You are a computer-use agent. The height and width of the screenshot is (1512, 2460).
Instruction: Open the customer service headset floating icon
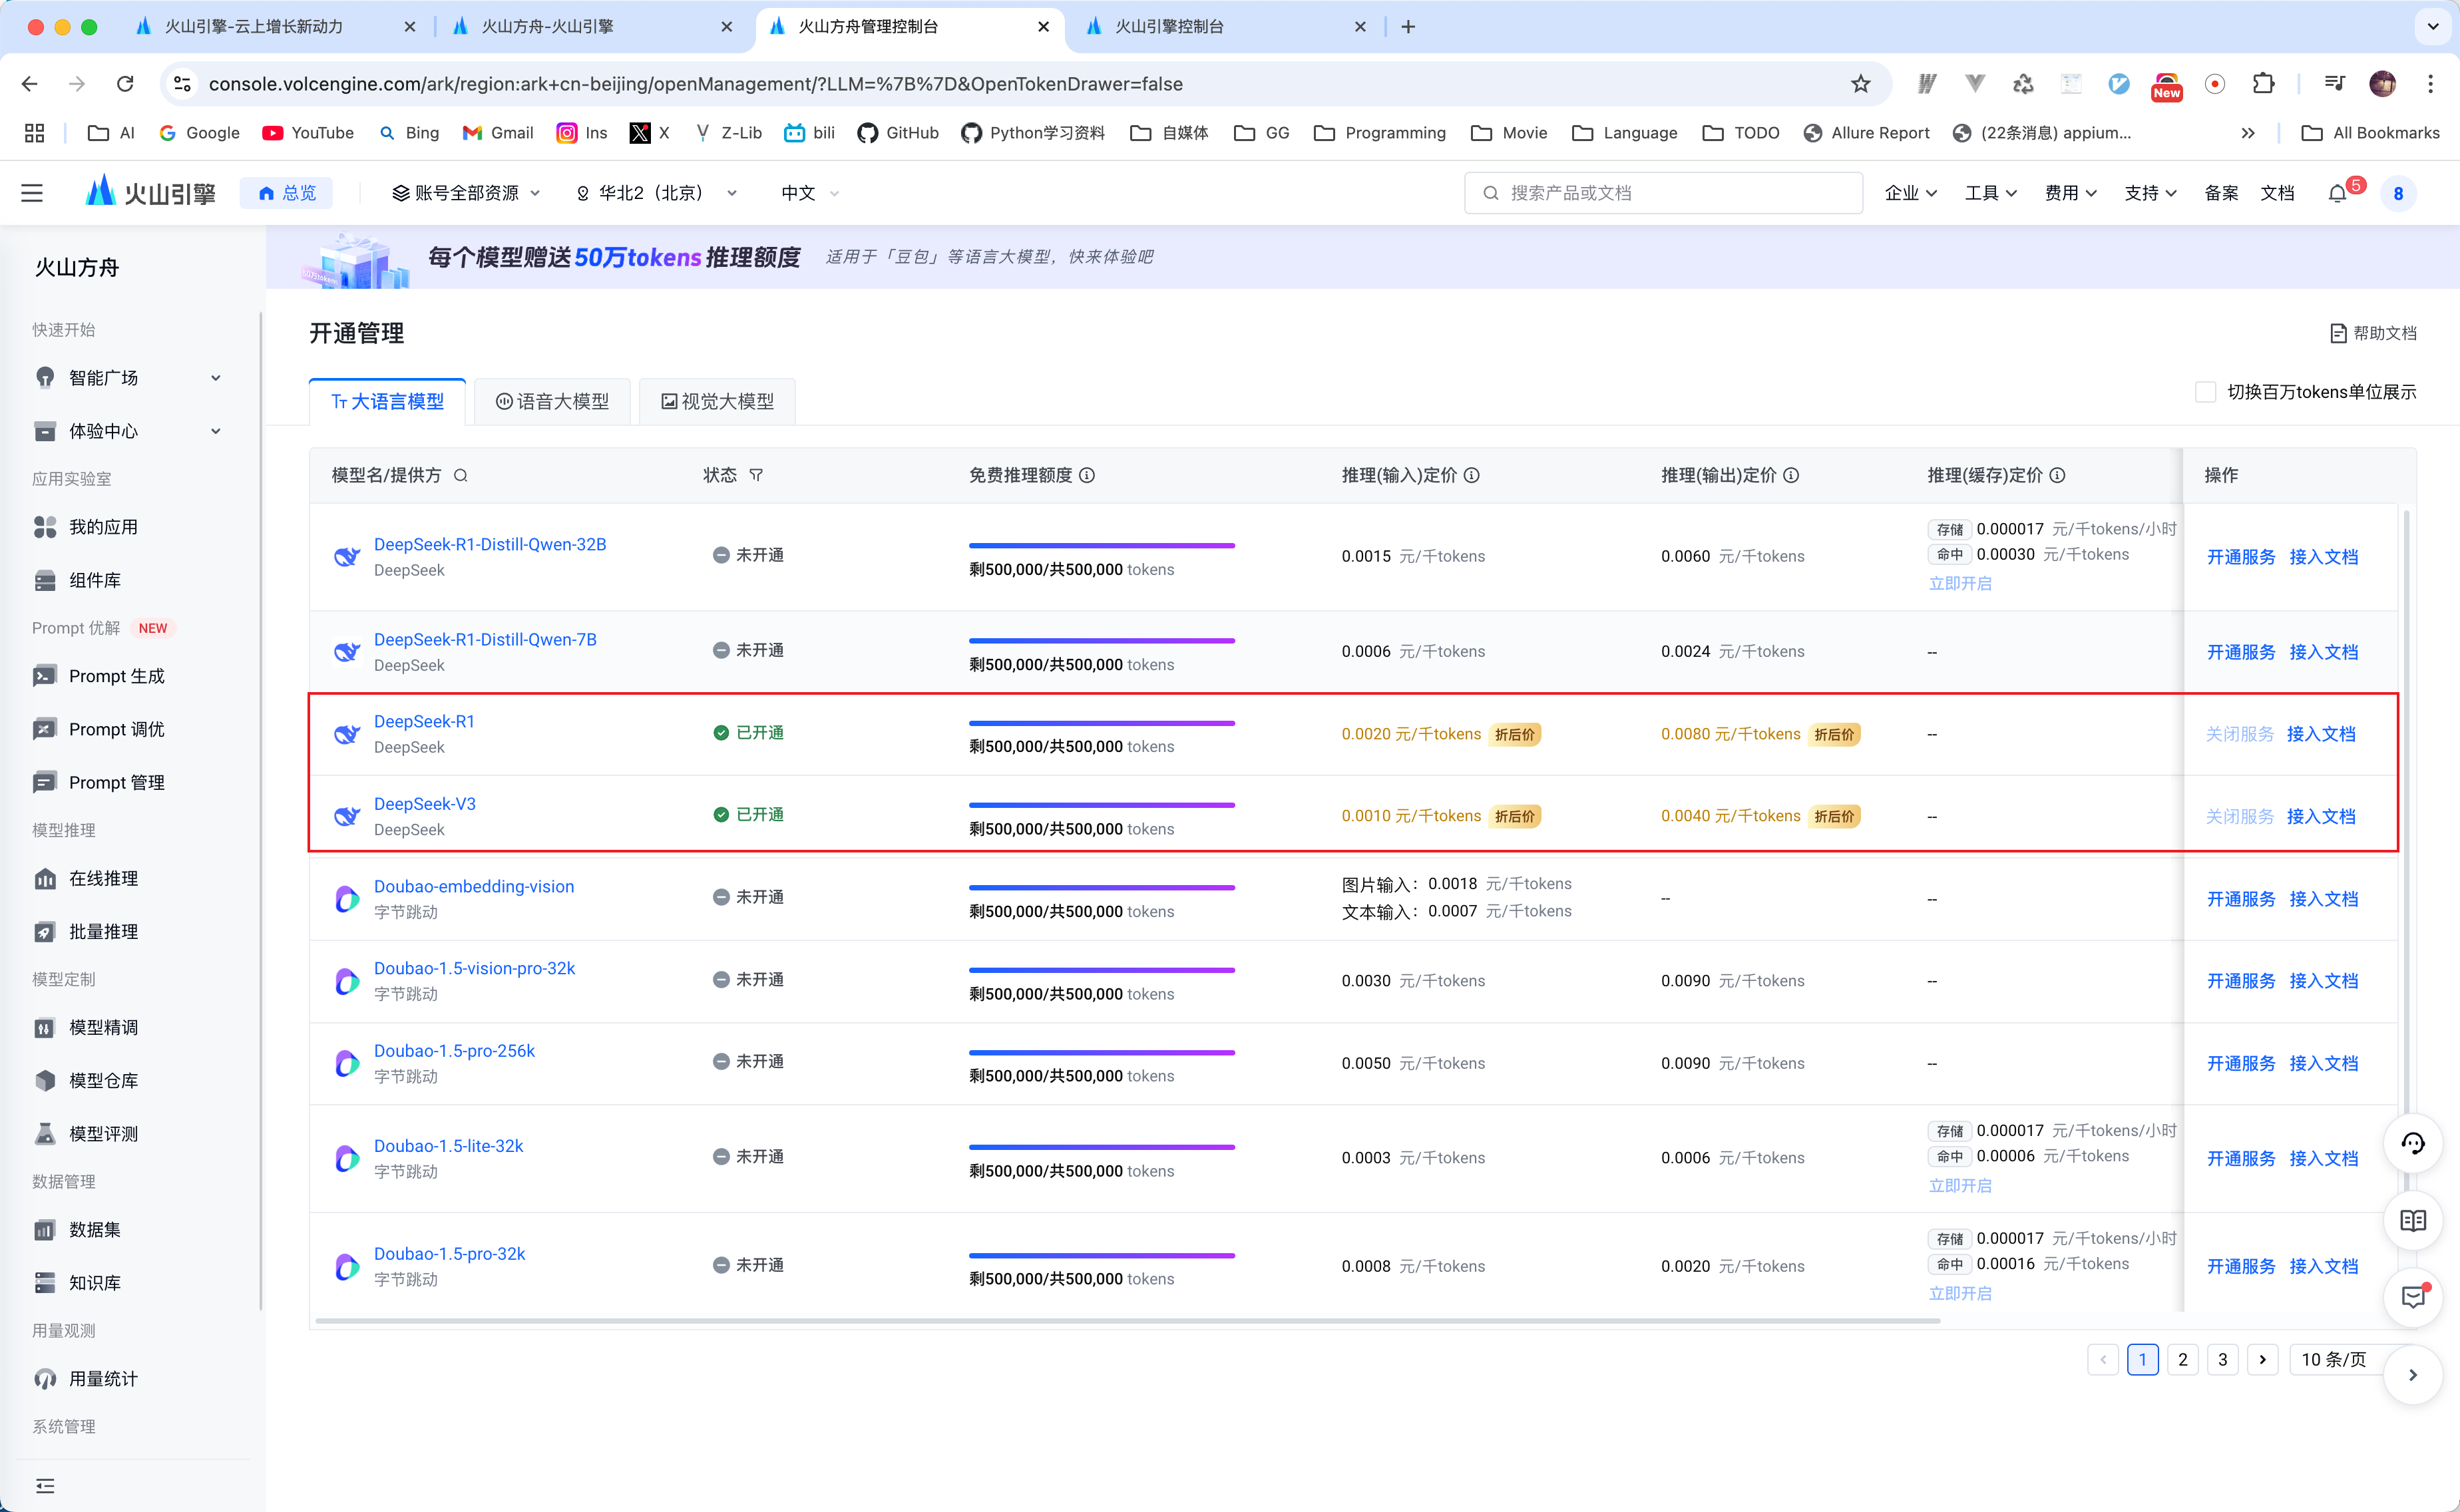point(2413,1143)
